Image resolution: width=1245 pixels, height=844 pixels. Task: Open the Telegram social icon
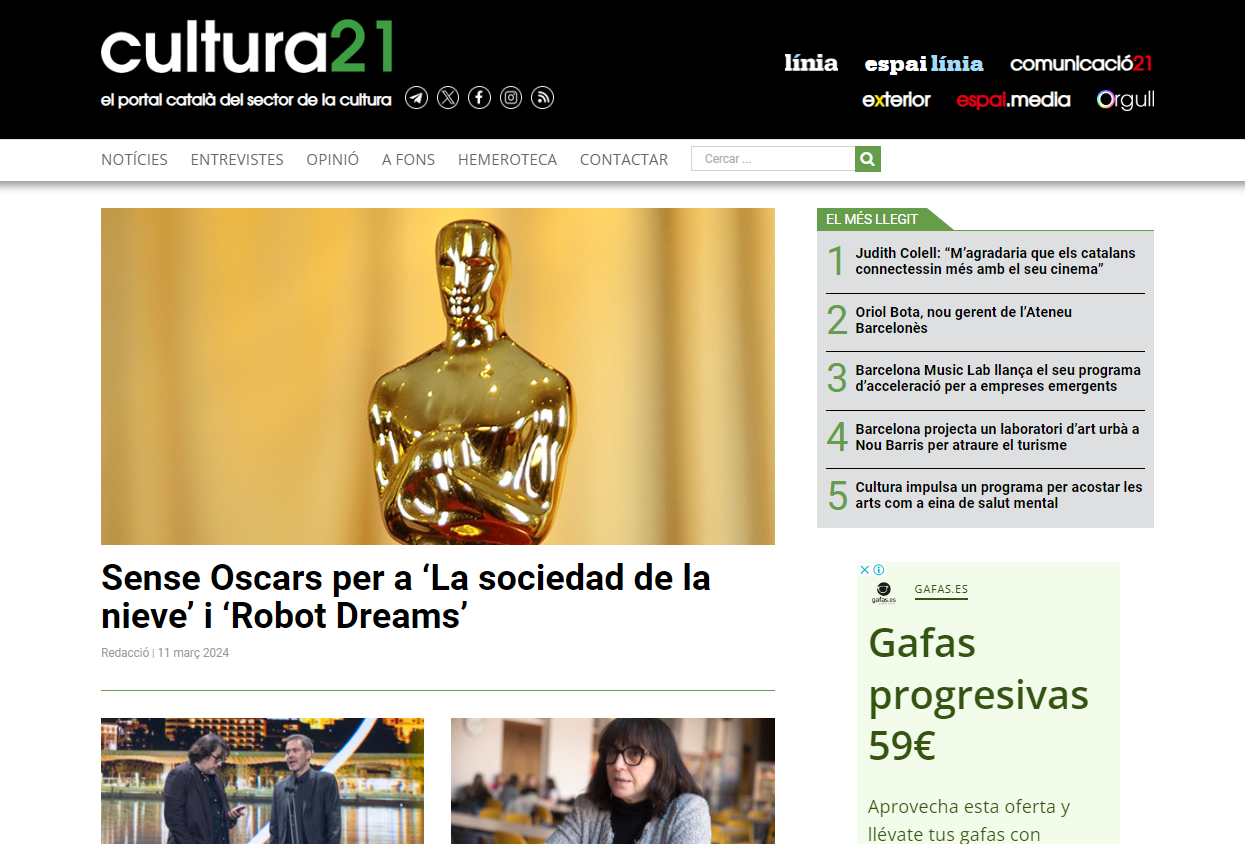tap(416, 98)
